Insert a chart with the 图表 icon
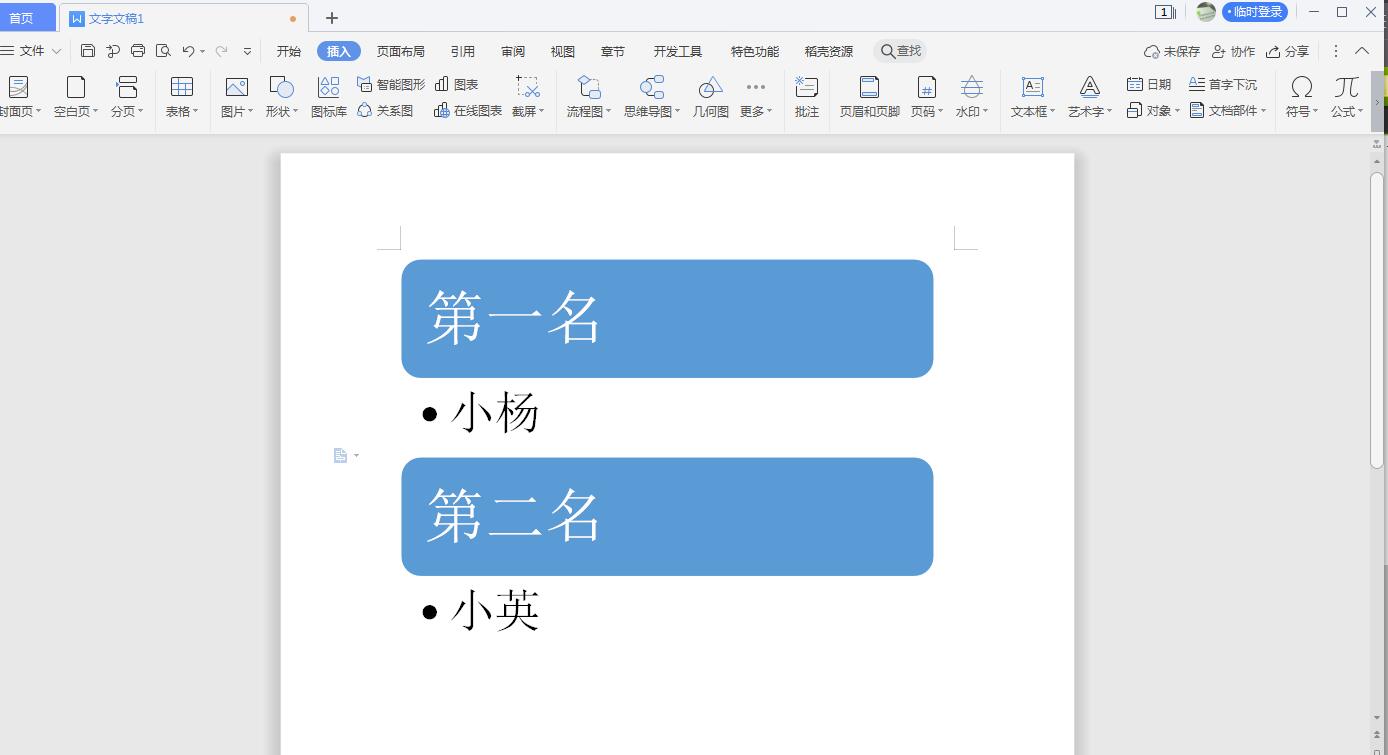Viewport: 1388px width, 755px height. [460, 84]
